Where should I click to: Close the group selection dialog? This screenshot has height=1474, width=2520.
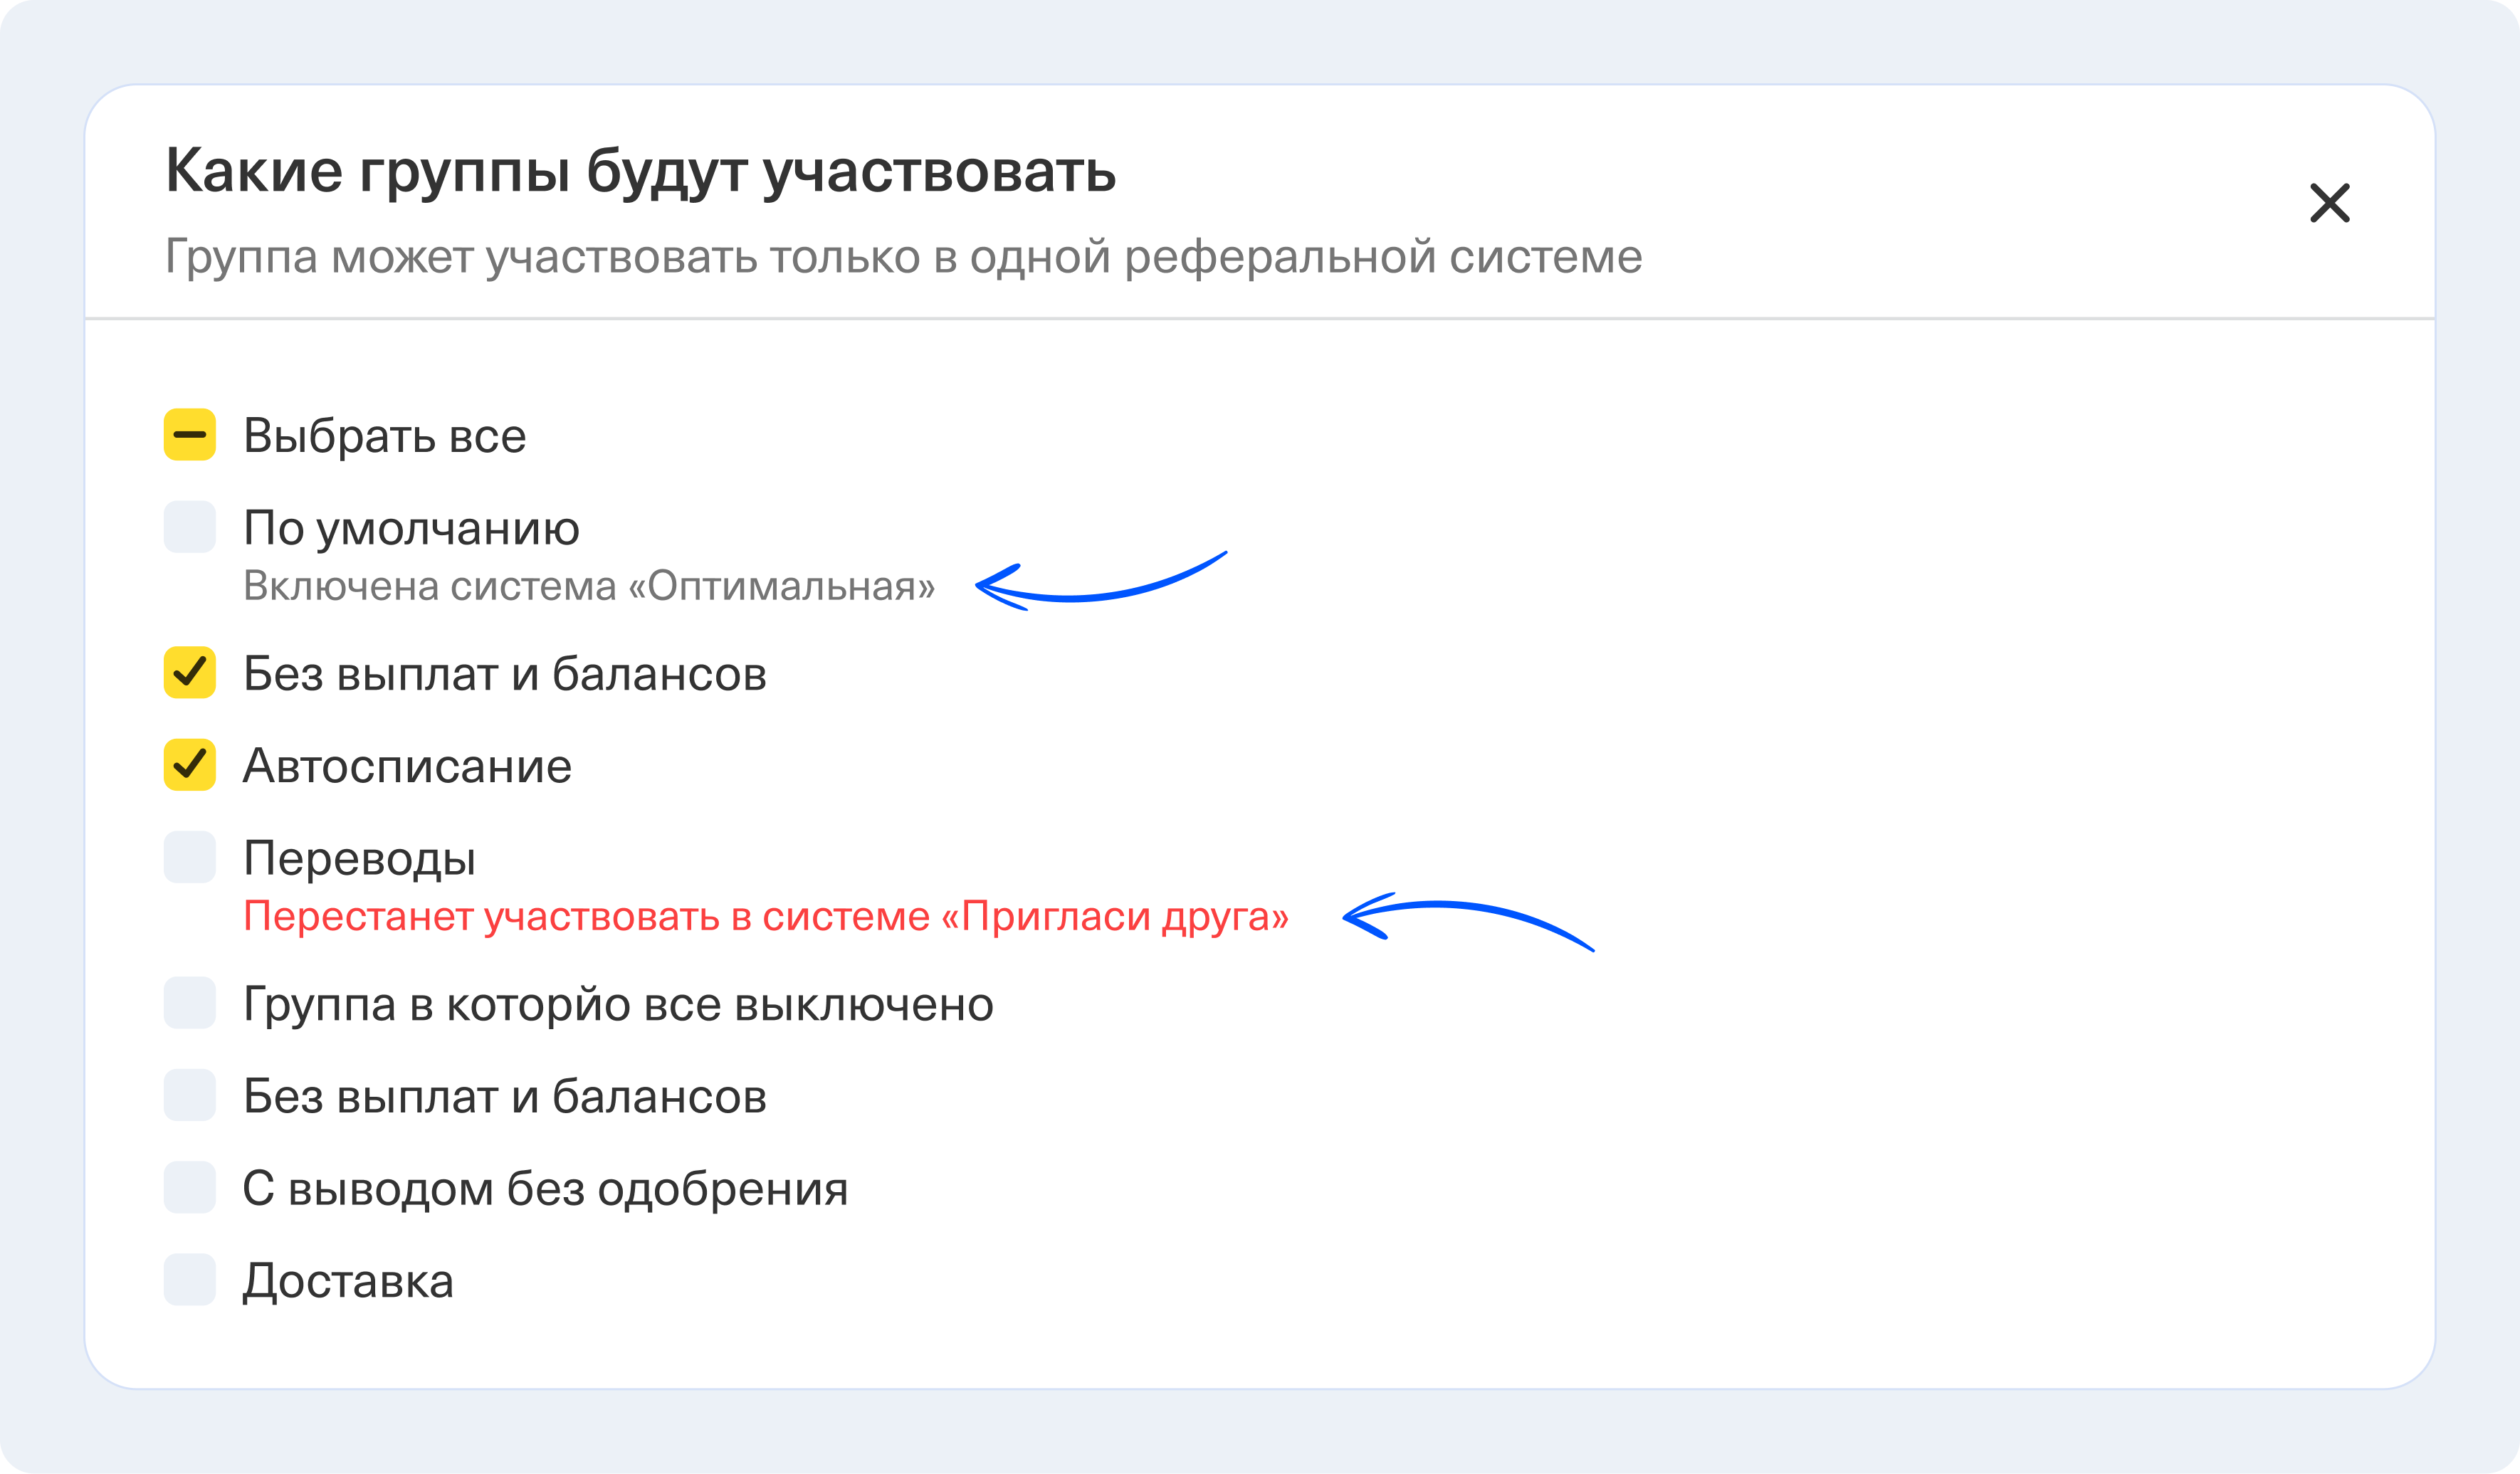point(2329,203)
